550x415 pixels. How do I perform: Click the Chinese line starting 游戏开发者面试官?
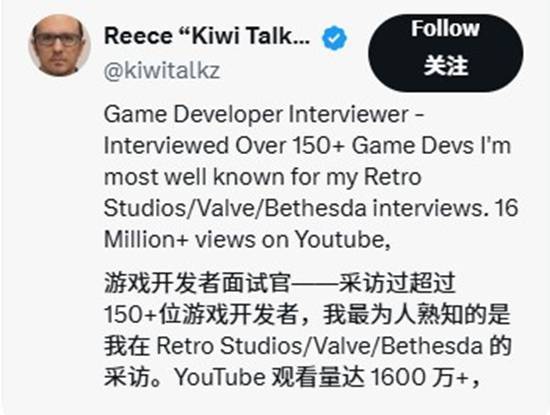(280, 283)
